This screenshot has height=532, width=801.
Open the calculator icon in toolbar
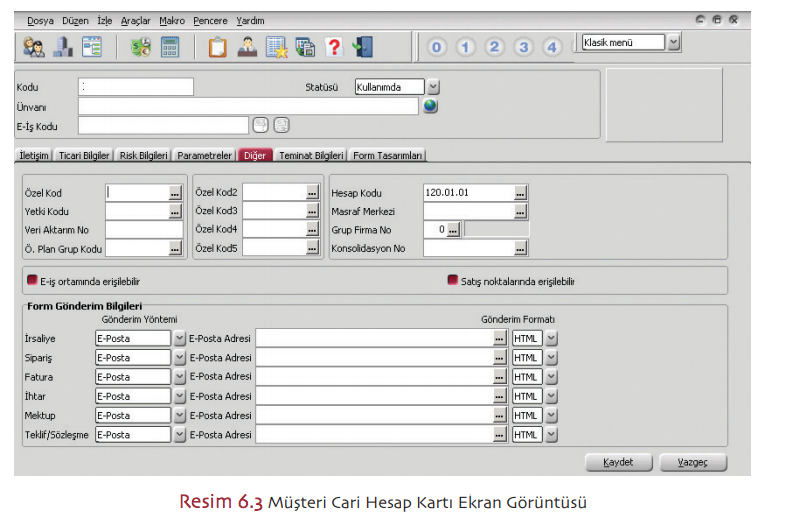pos(170,46)
